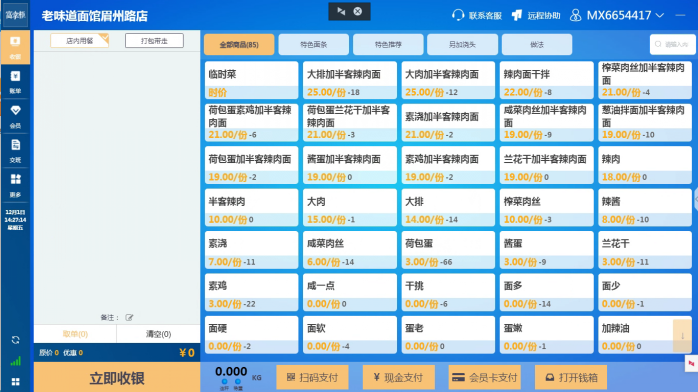This screenshot has width=698, height=392.
Task: Click 清空(0) clear order button
Action: click(x=158, y=334)
